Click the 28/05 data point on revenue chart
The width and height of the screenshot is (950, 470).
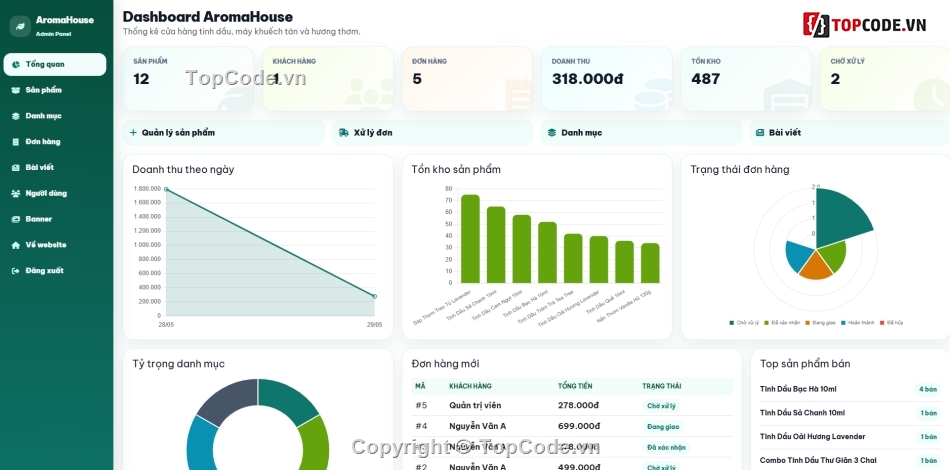(166, 190)
